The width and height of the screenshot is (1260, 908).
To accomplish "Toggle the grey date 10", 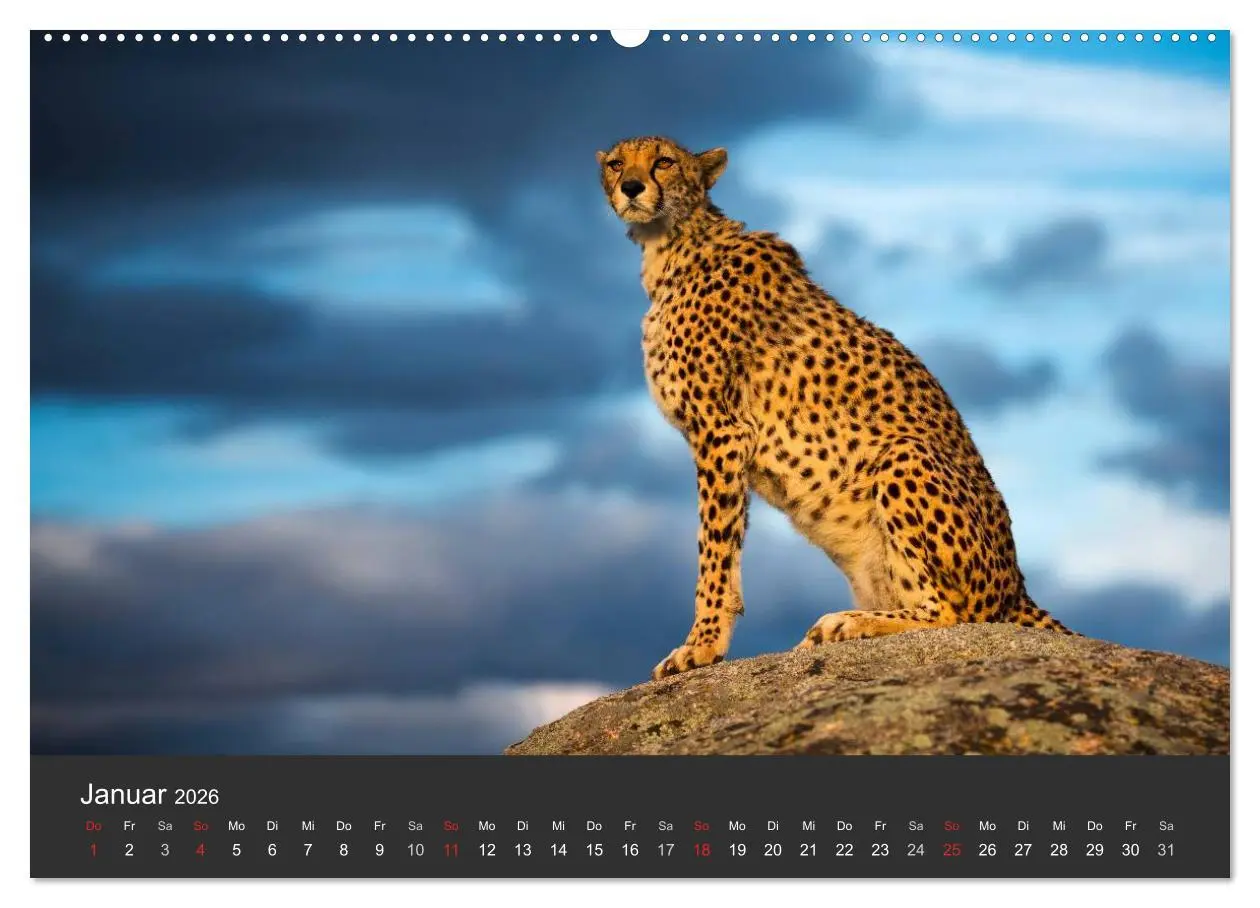I will pos(414,849).
